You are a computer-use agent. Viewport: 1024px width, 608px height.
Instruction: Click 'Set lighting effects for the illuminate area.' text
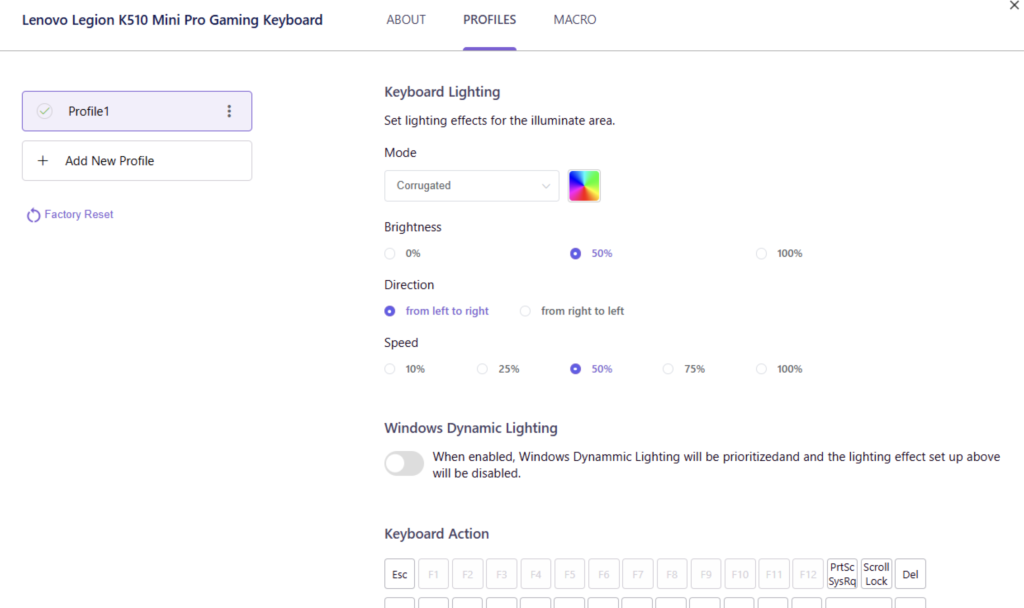pyautogui.click(x=500, y=121)
